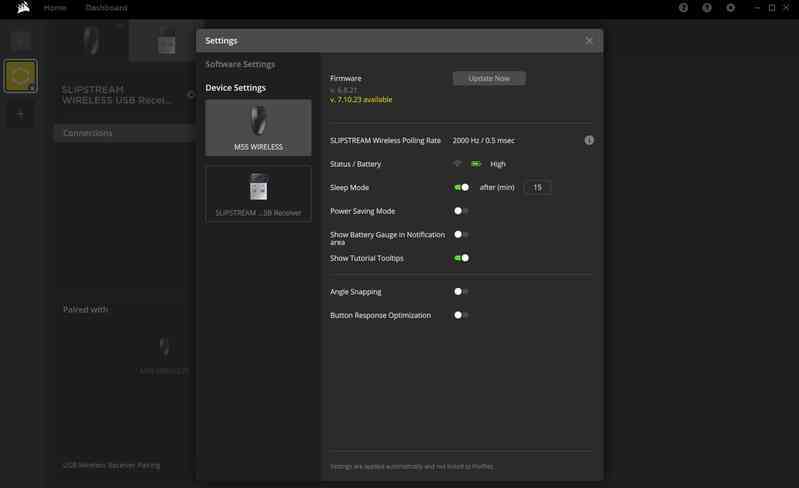The width and height of the screenshot is (799, 488).
Task: Edit the sleep after minutes field
Action: [x=537, y=187]
